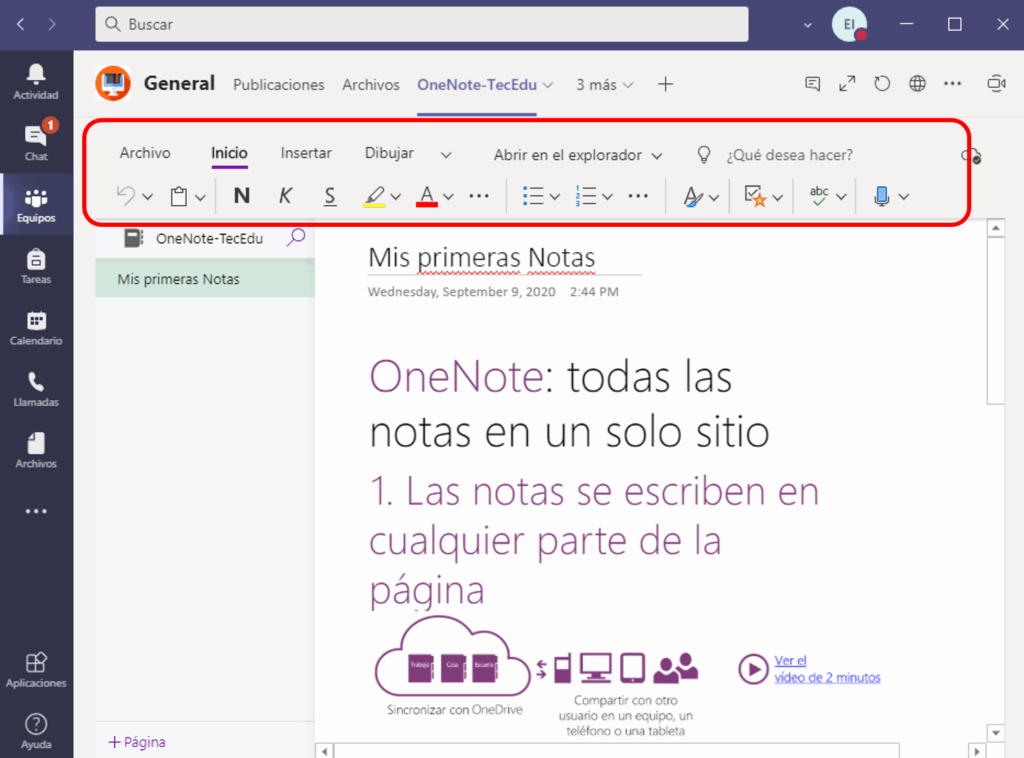The width and height of the screenshot is (1024, 758).
Task: Click the clipboard paste icon
Action: click(x=179, y=197)
